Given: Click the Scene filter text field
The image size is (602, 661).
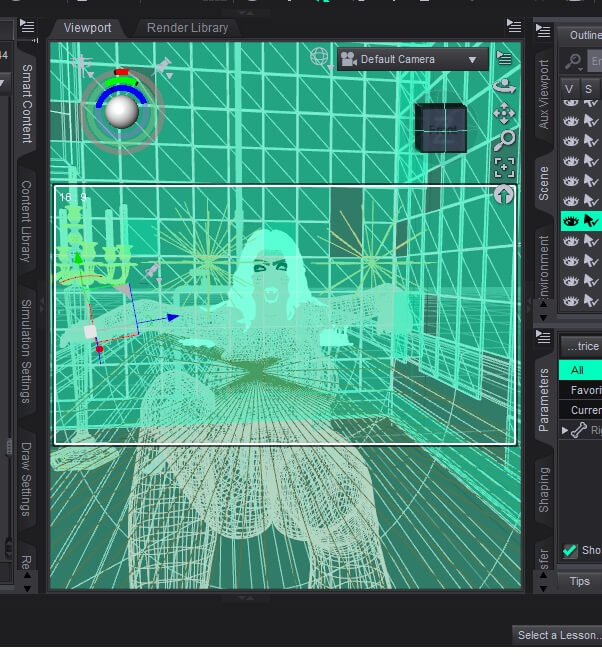Looking at the screenshot, I should point(594,62).
